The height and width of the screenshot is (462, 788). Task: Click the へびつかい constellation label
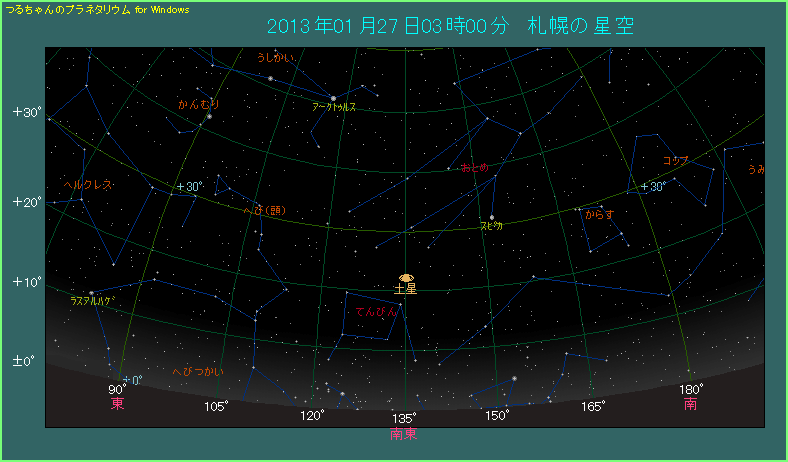(198, 371)
